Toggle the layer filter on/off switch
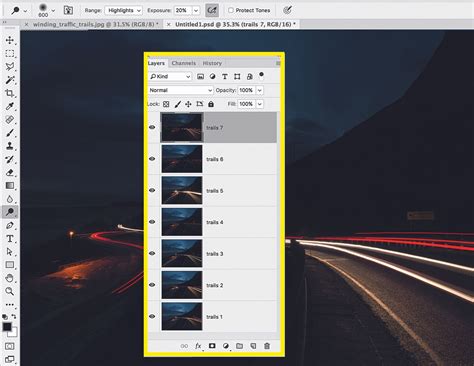Screen dimensions: 474x366 point(261,75)
